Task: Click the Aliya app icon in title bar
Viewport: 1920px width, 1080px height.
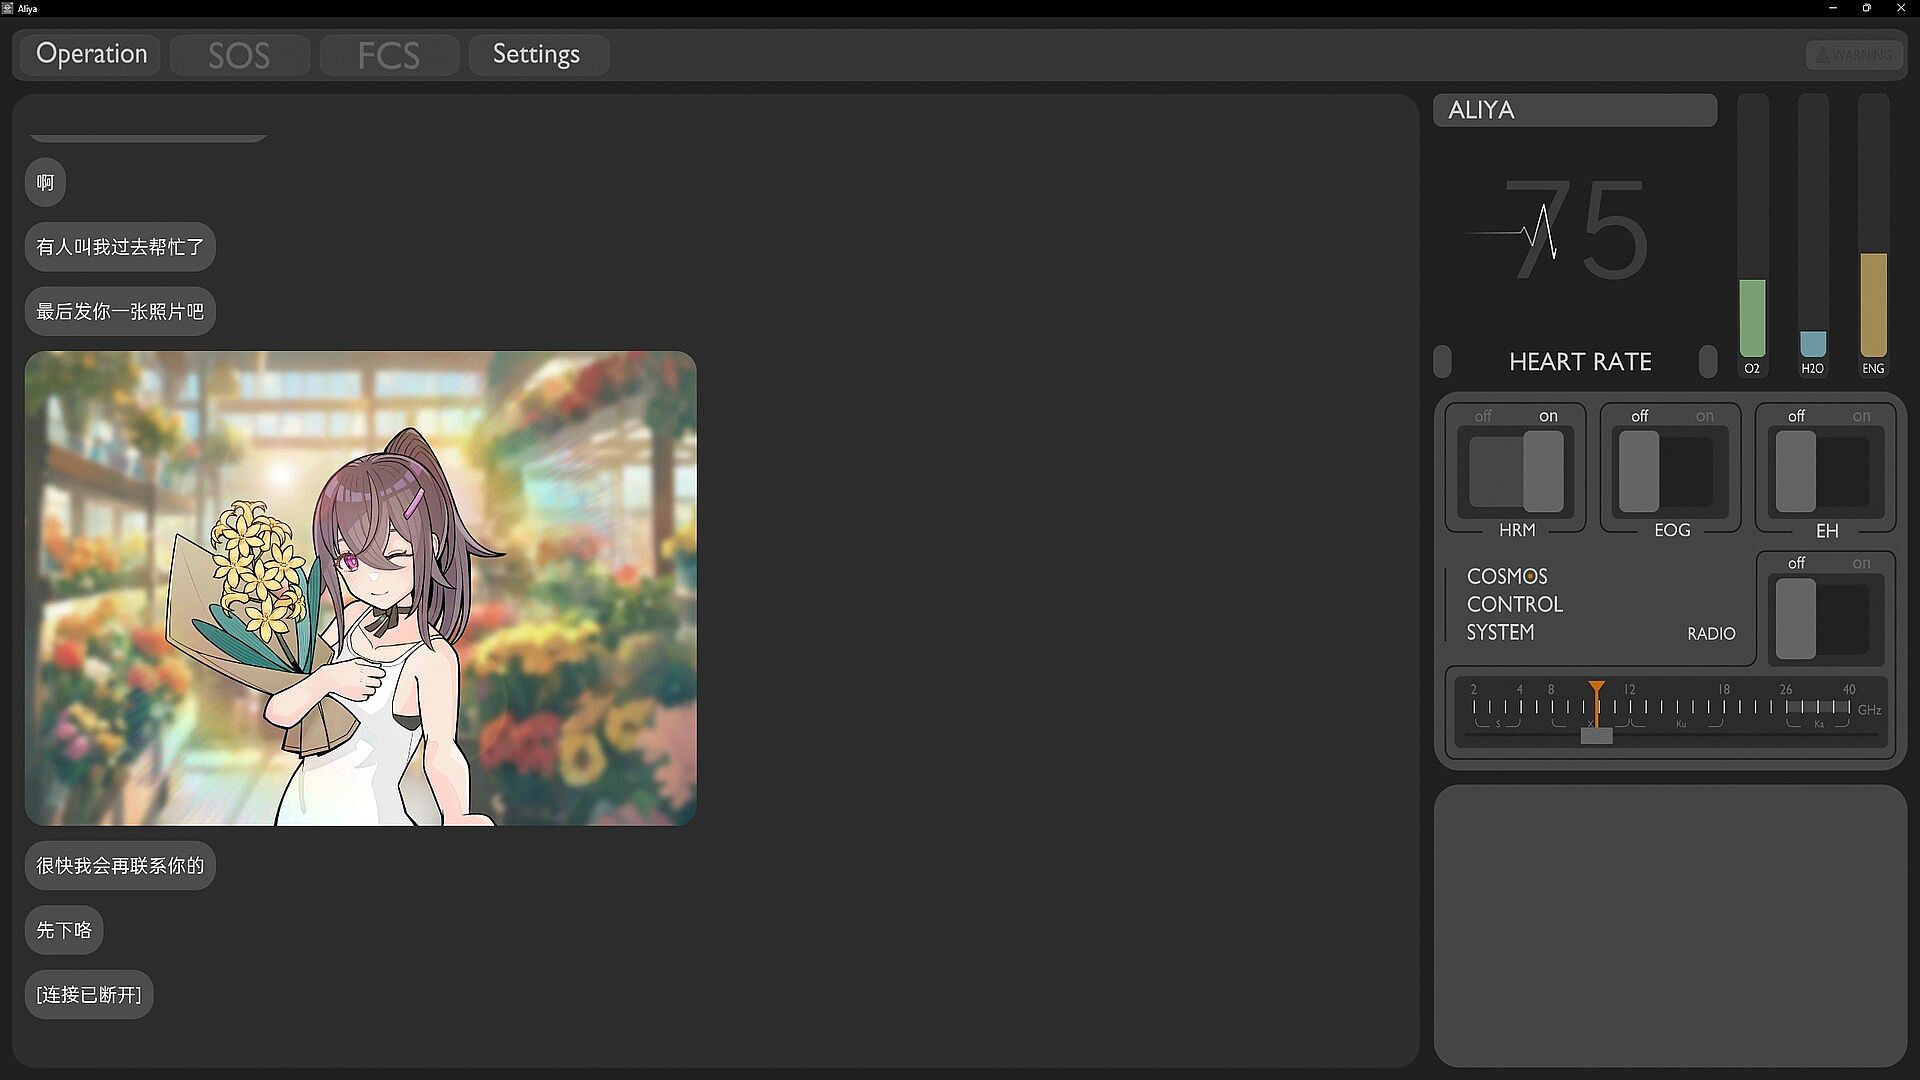Action: point(8,8)
